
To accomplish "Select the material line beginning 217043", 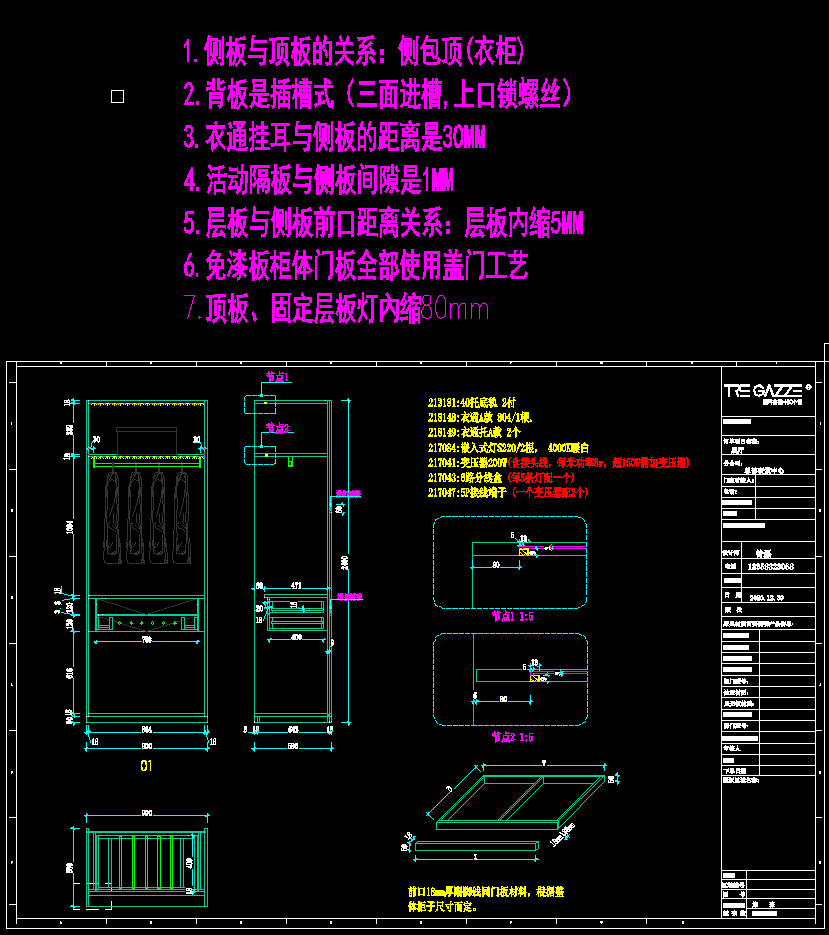I will click(x=501, y=478).
